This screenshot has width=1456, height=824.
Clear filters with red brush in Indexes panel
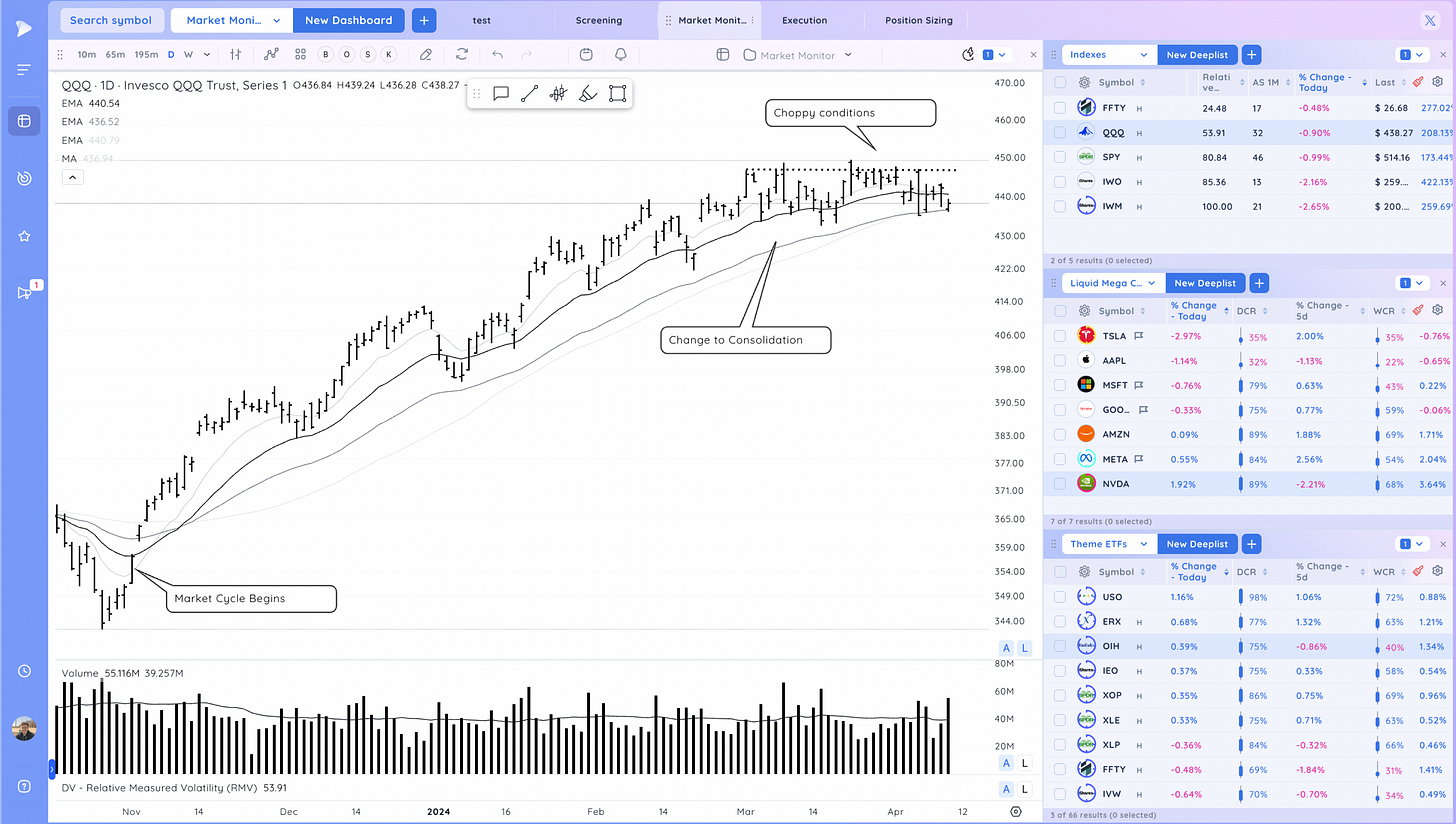[1418, 82]
